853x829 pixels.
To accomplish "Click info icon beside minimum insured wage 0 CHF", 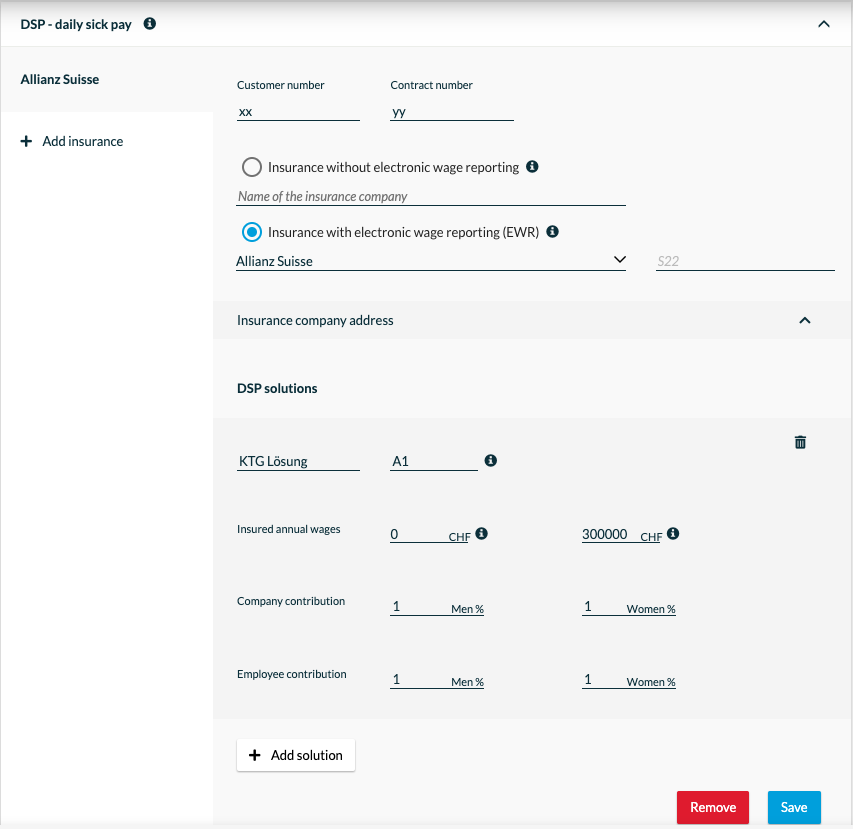I will pos(481,534).
